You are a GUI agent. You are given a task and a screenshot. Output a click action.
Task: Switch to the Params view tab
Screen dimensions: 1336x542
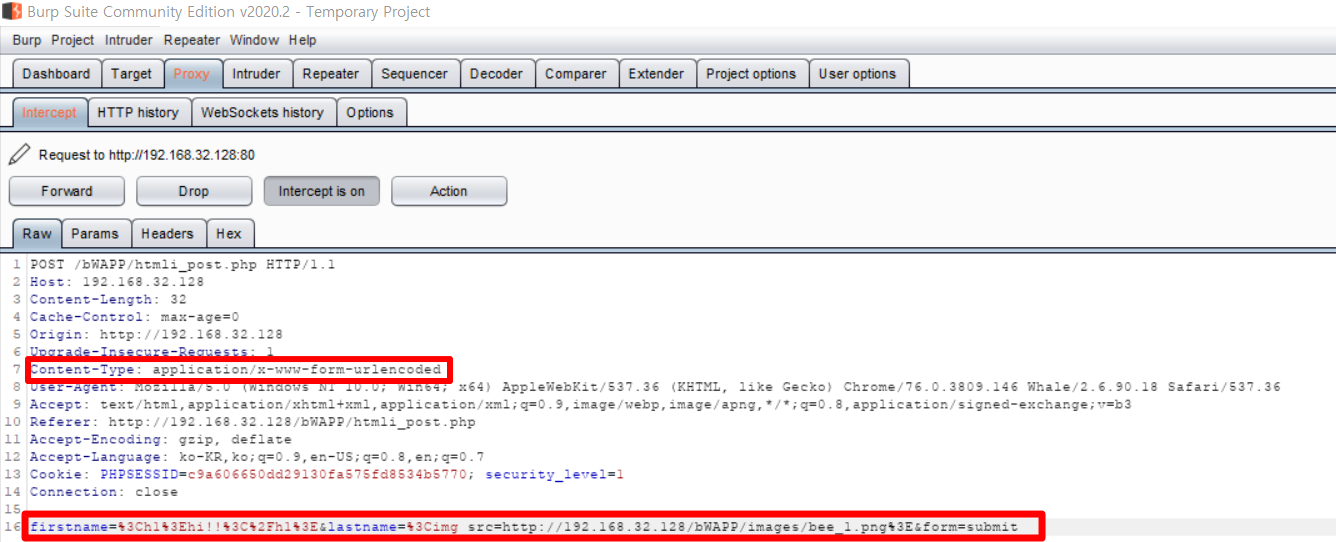coord(95,234)
